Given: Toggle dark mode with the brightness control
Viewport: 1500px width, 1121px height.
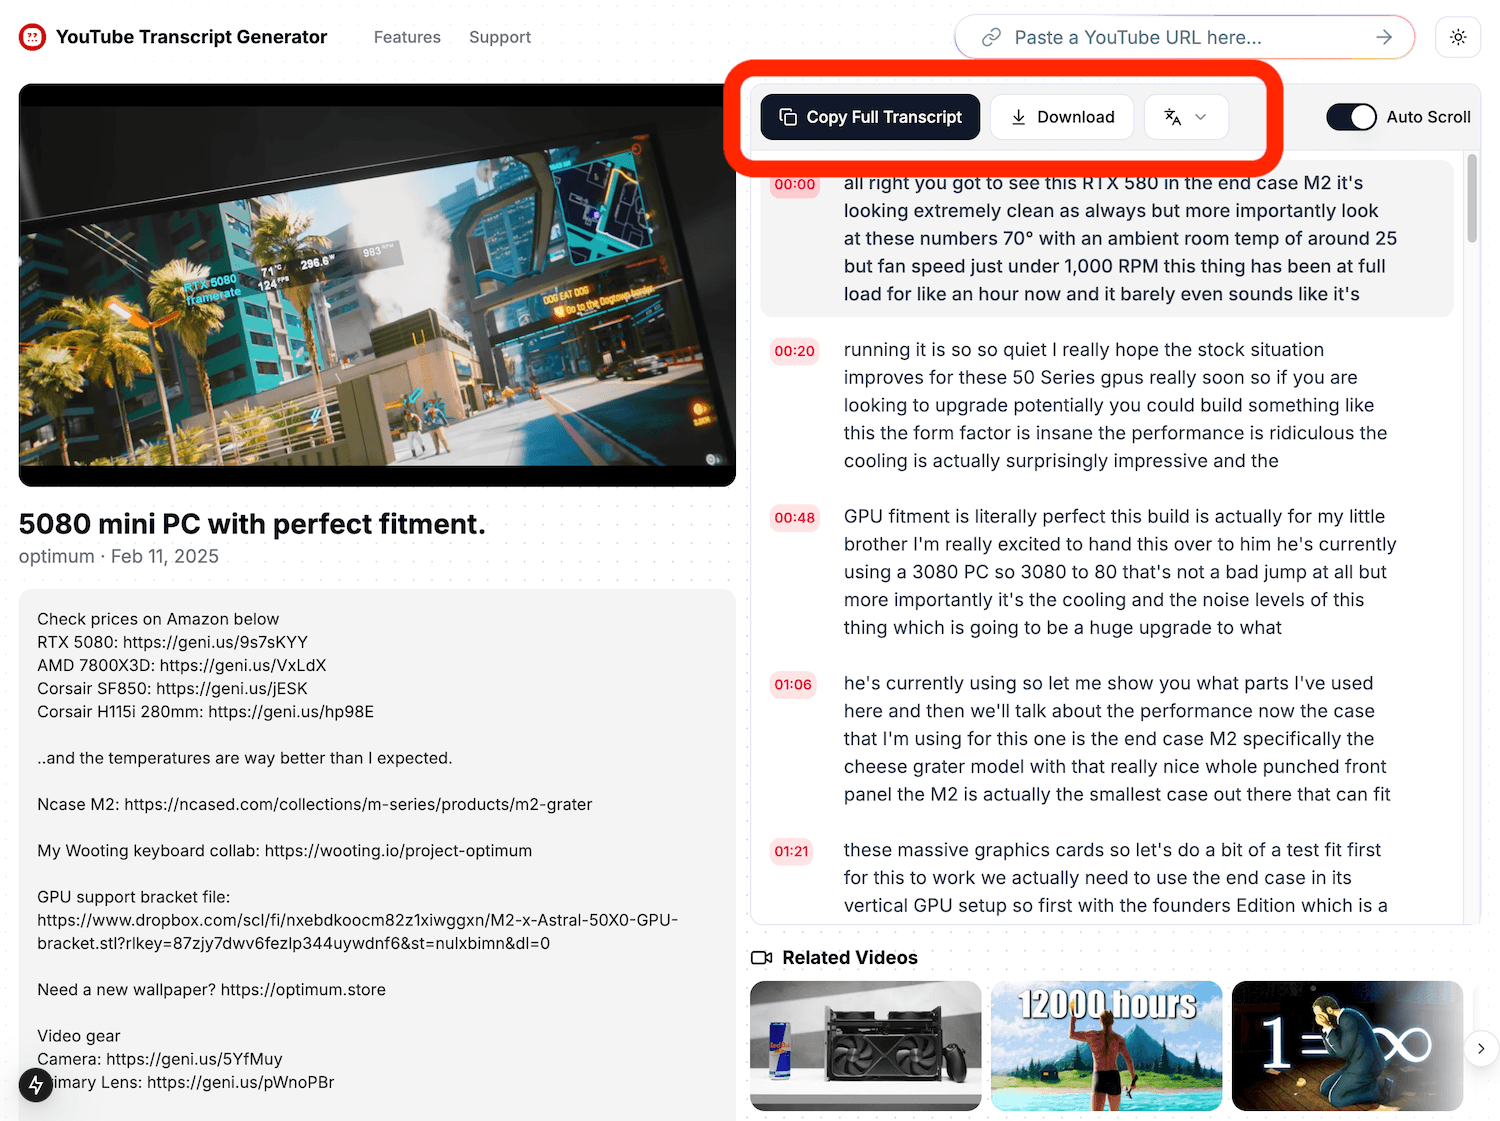Looking at the screenshot, I should coord(1458,37).
